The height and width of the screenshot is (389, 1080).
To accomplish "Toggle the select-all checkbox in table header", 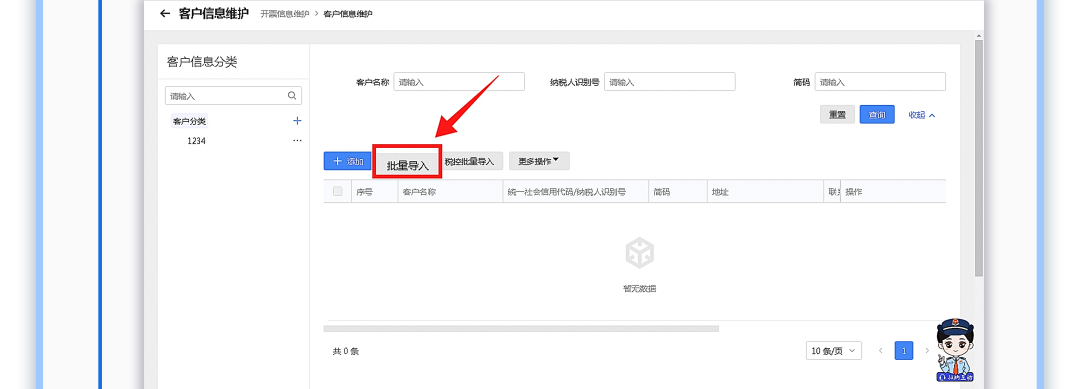I will tap(338, 191).
